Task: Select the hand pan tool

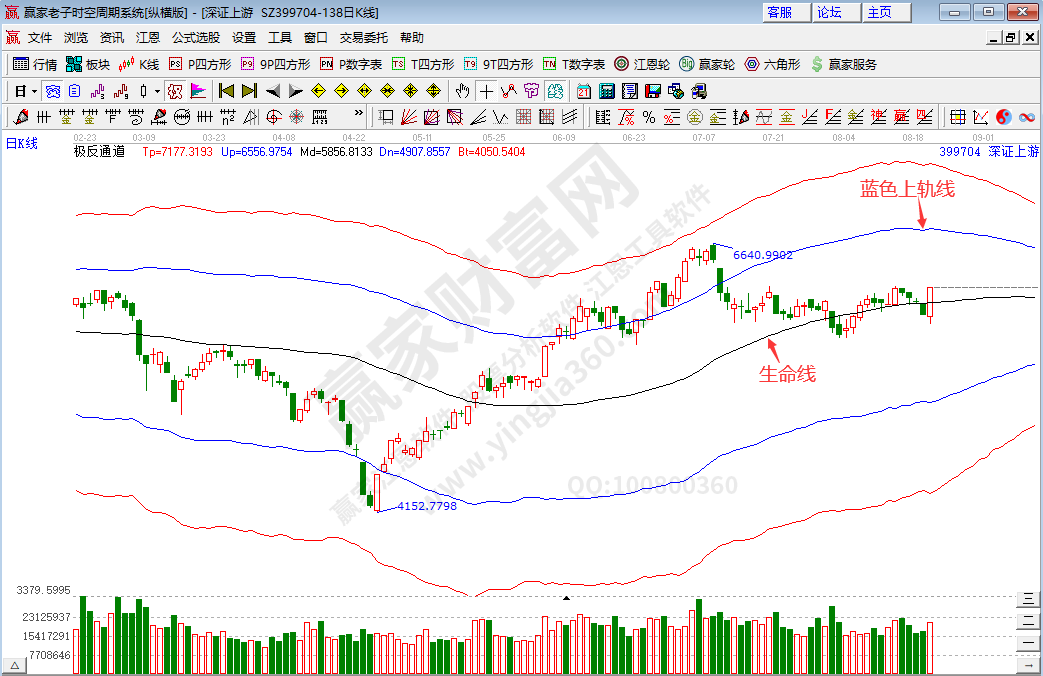Action: [x=462, y=91]
